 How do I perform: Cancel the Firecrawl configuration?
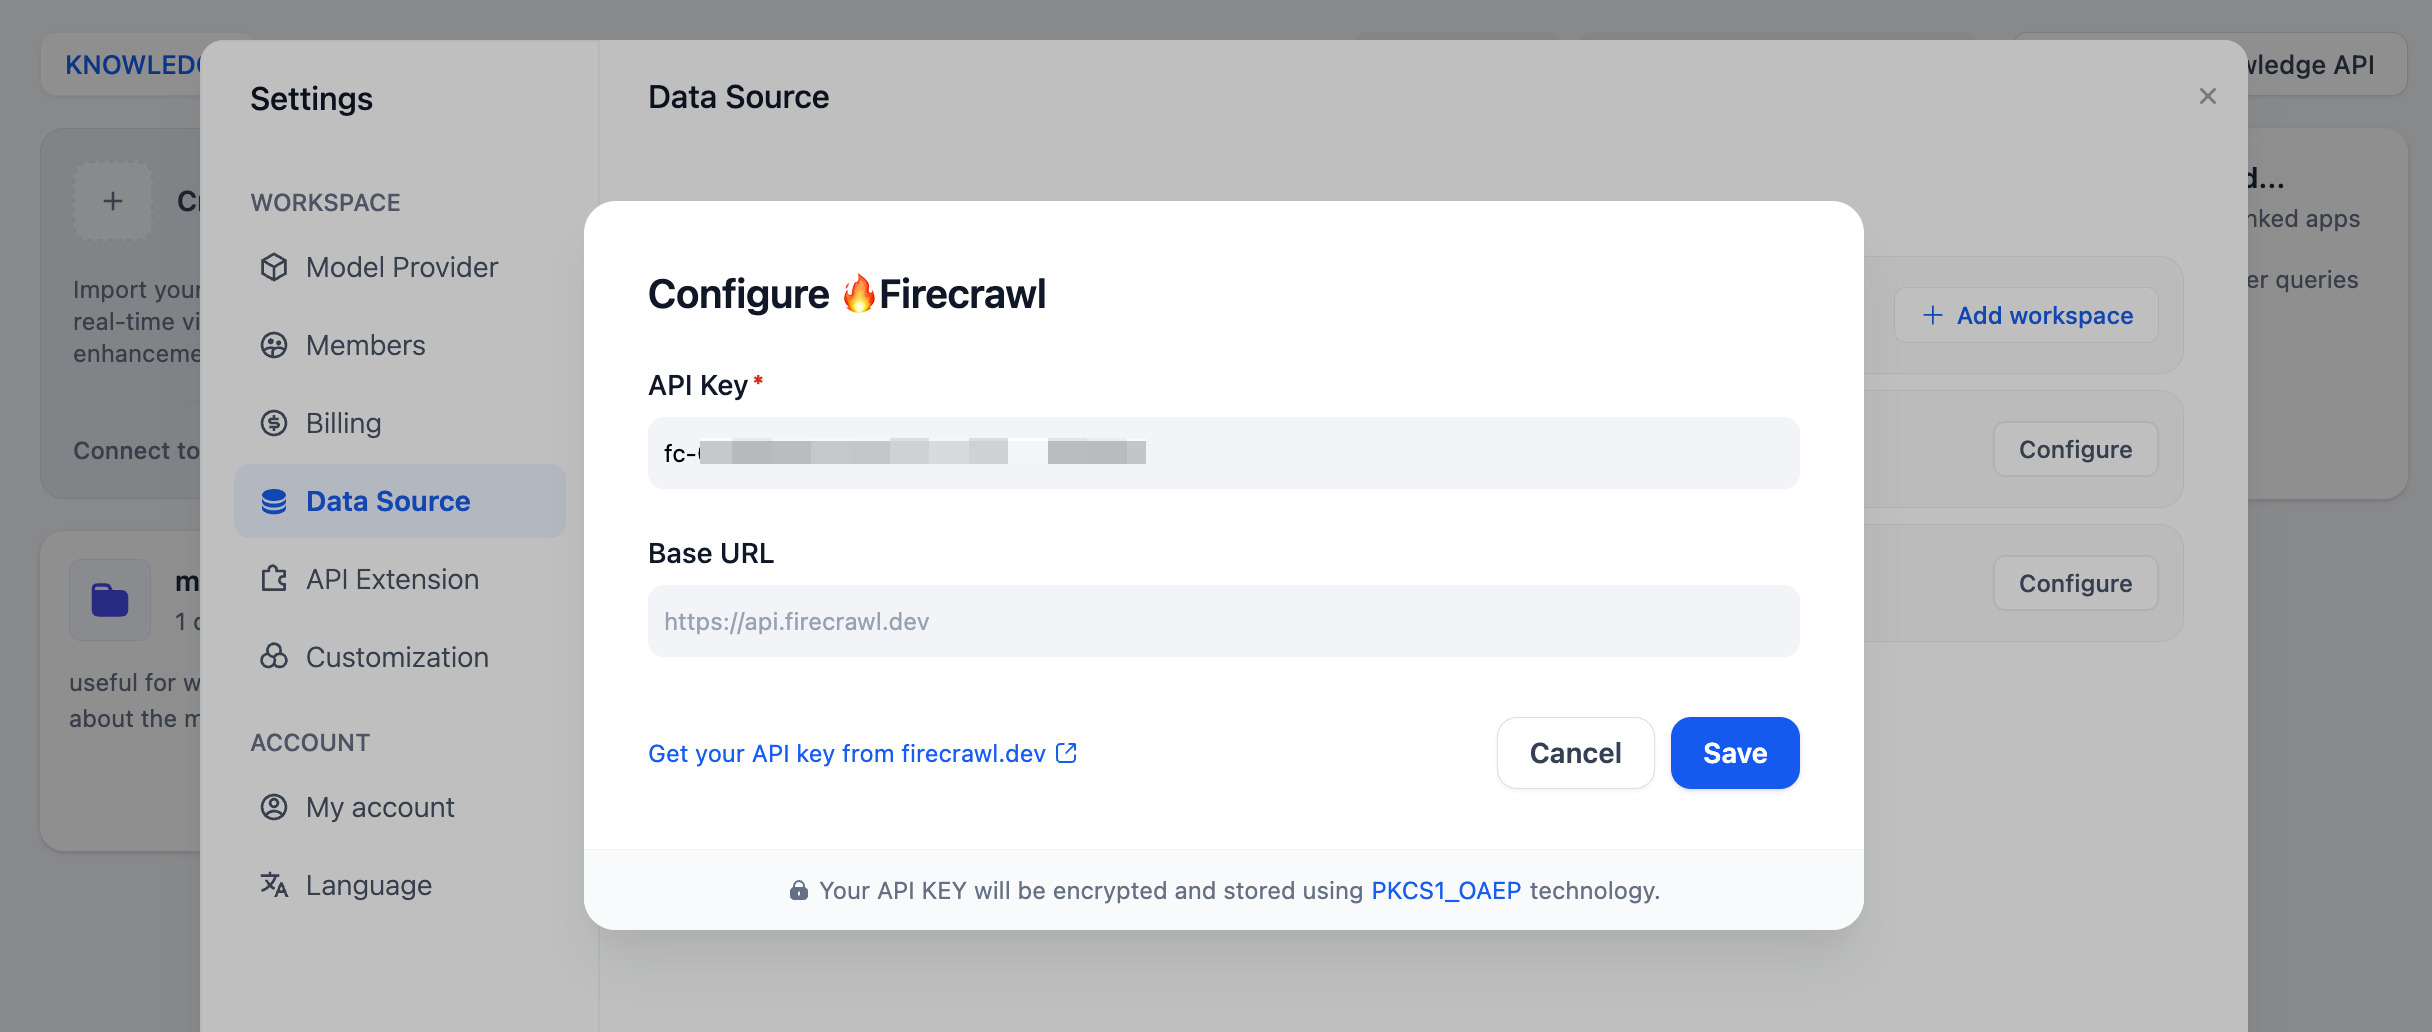tap(1575, 753)
